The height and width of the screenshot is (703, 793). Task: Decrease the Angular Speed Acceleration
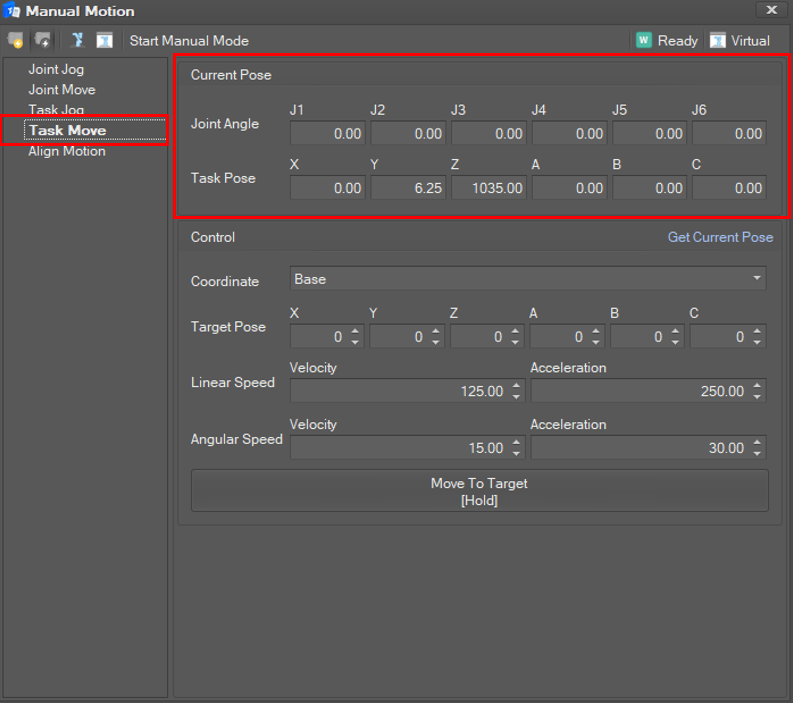(x=757, y=454)
